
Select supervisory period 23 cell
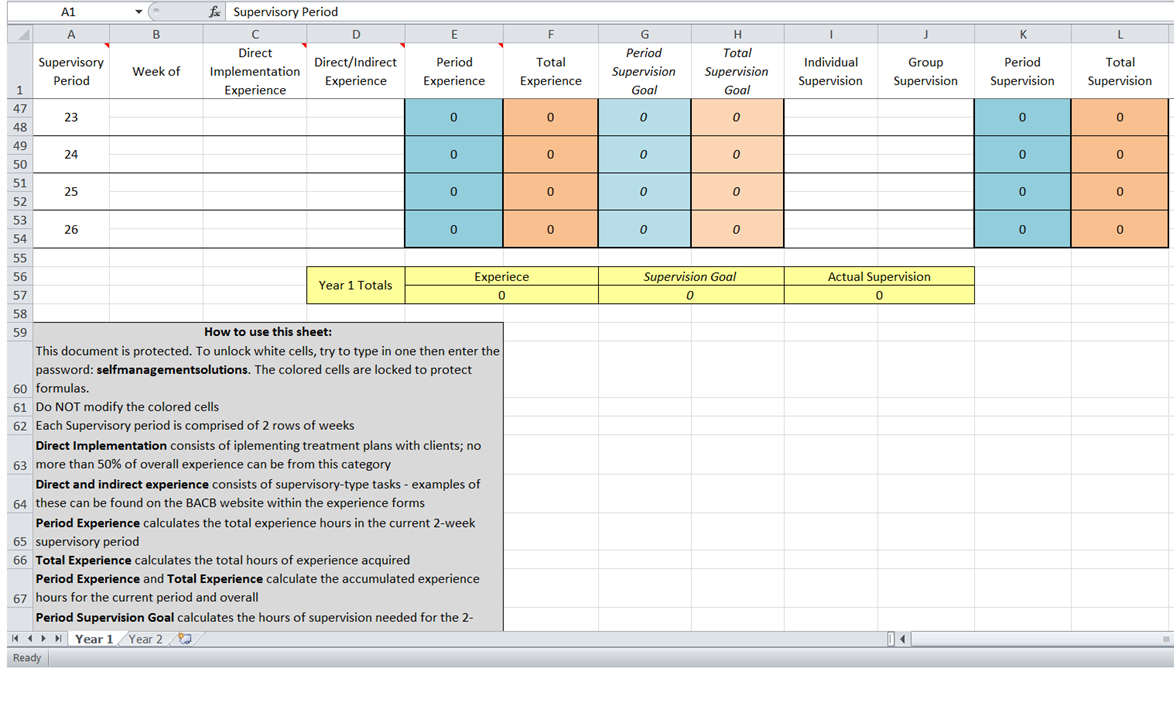click(x=71, y=118)
